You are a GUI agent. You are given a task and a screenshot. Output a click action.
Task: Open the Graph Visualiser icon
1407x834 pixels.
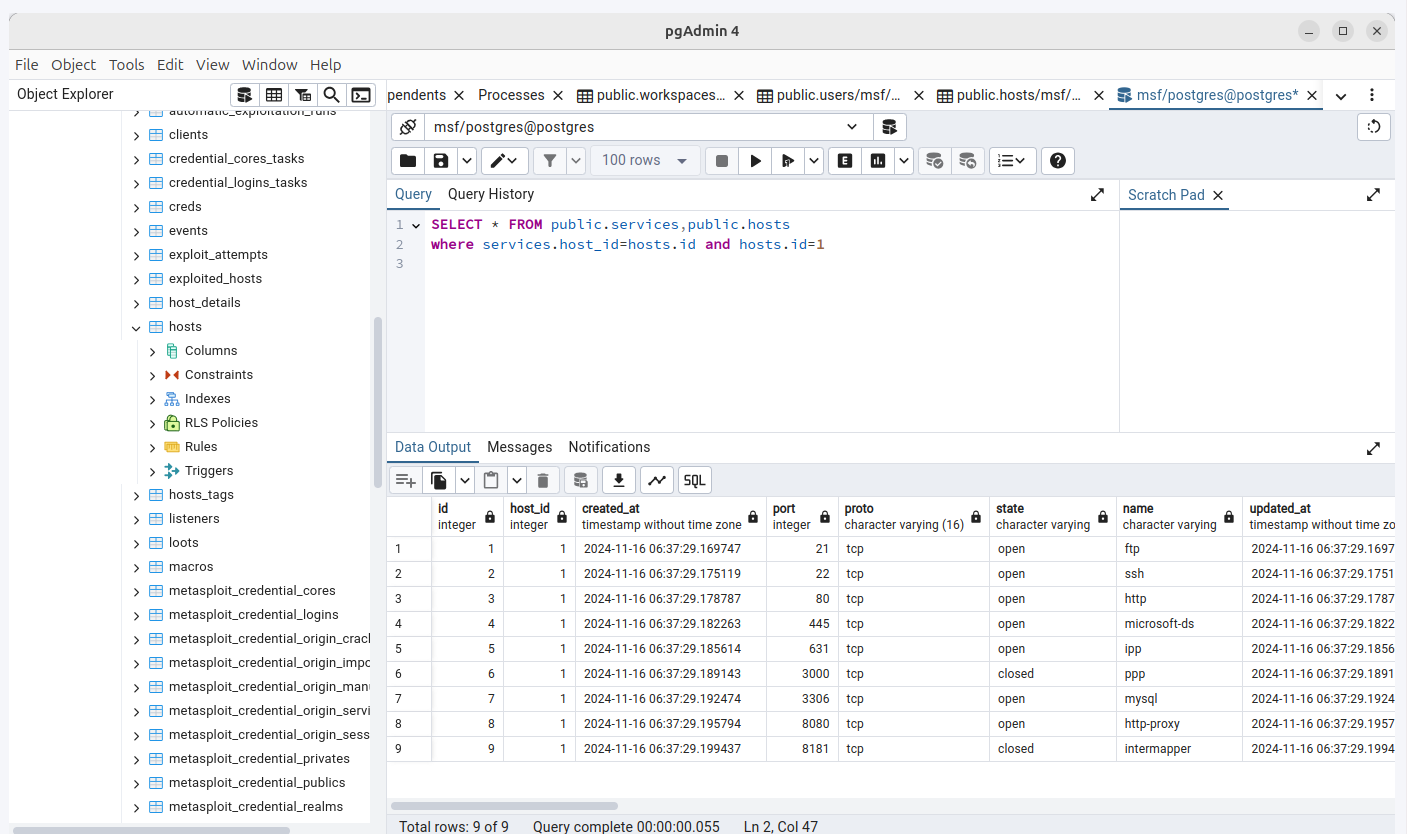tap(656, 480)
